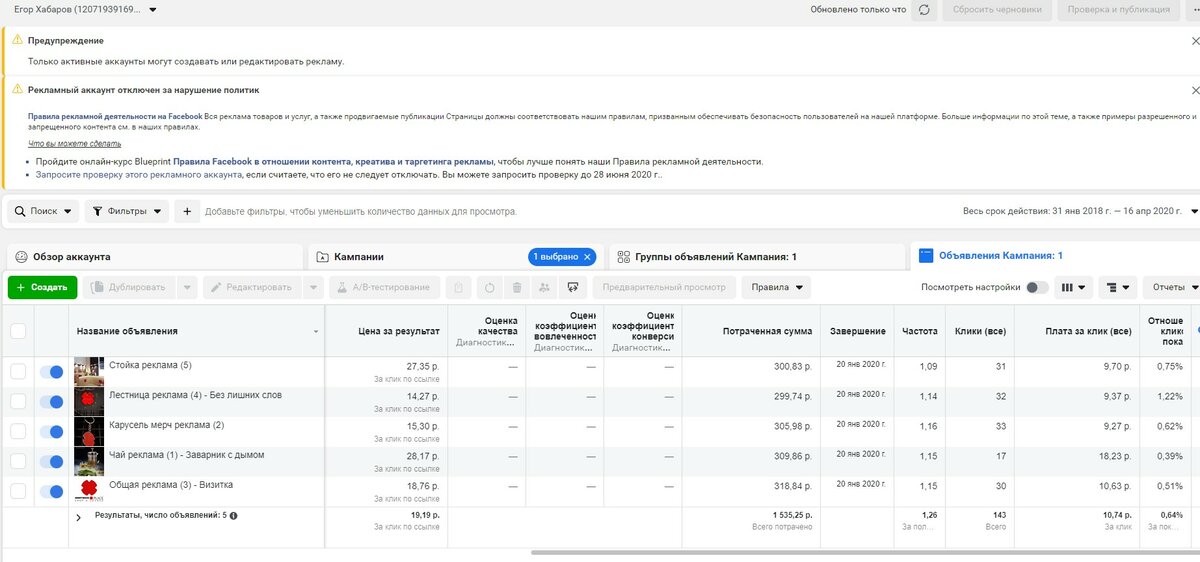Image resolution: width=1200 pixels, height=562 pixels.
Task: Open the columns layout dropdown icon
Action: (x=1075, y=288)
